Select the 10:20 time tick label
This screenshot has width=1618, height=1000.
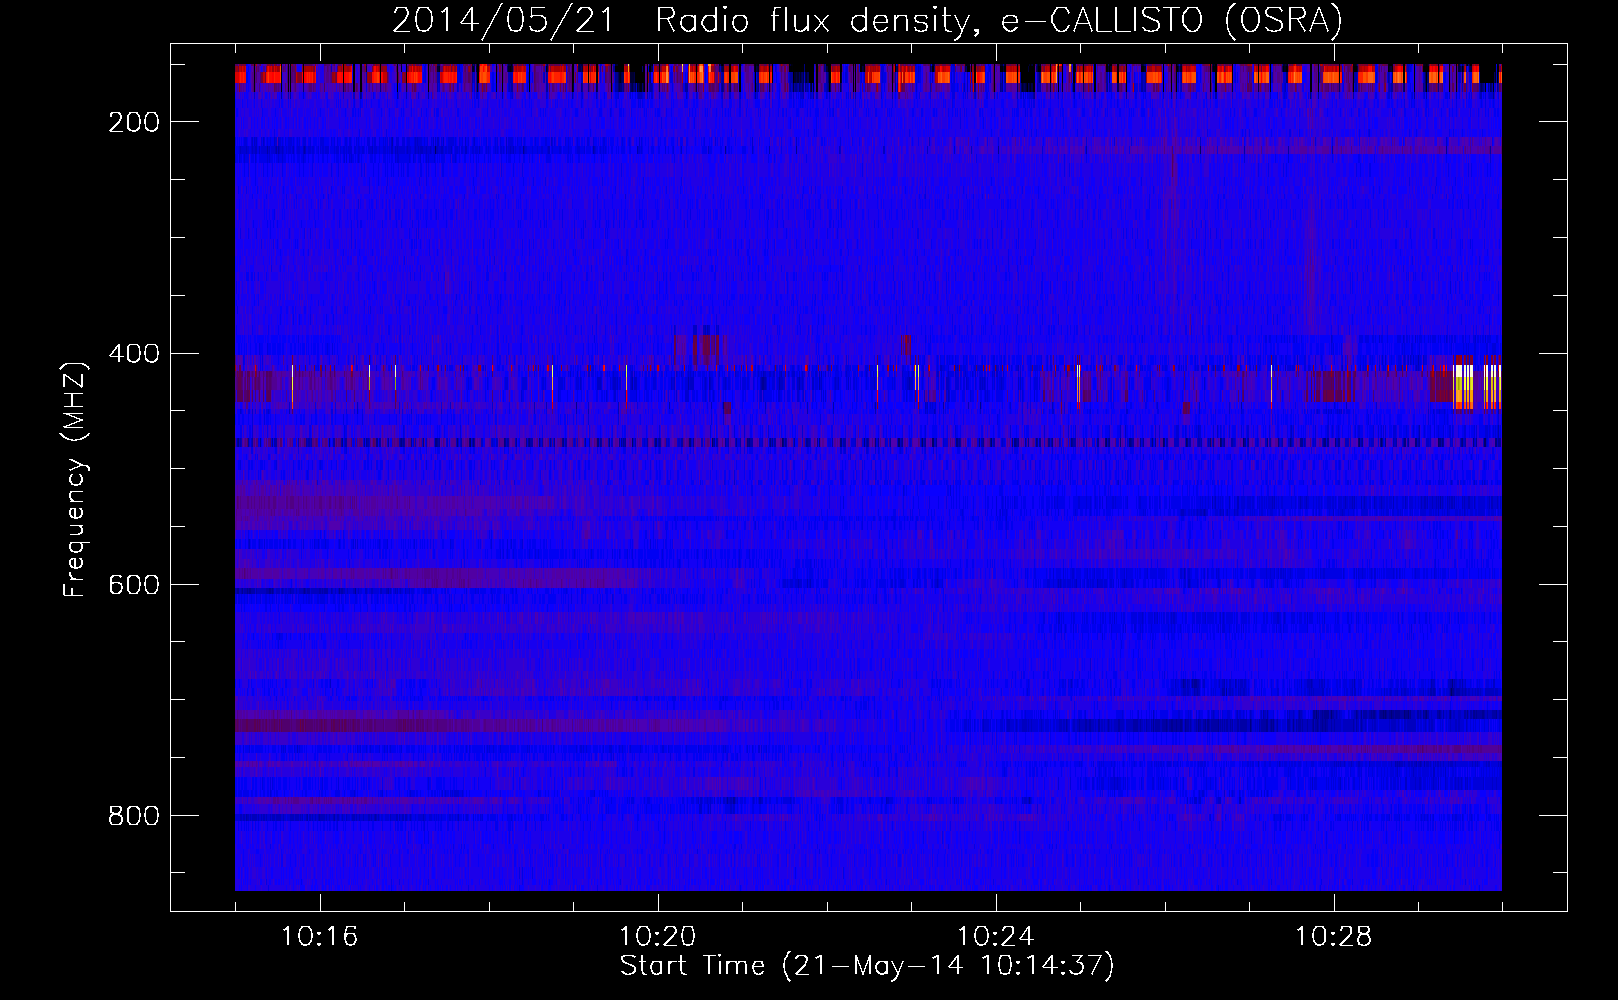pos(658,936)
